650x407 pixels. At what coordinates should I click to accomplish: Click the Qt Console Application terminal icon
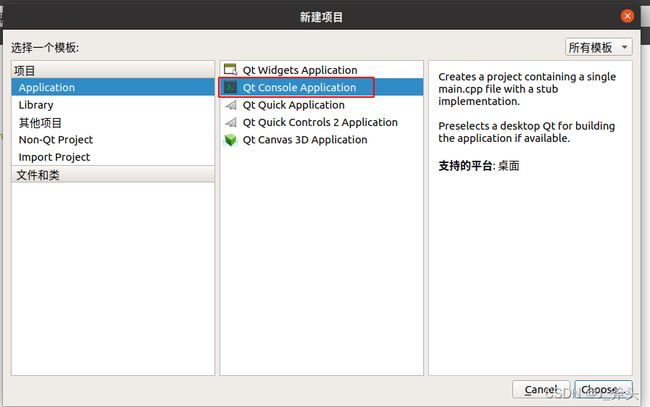(230, 87)
